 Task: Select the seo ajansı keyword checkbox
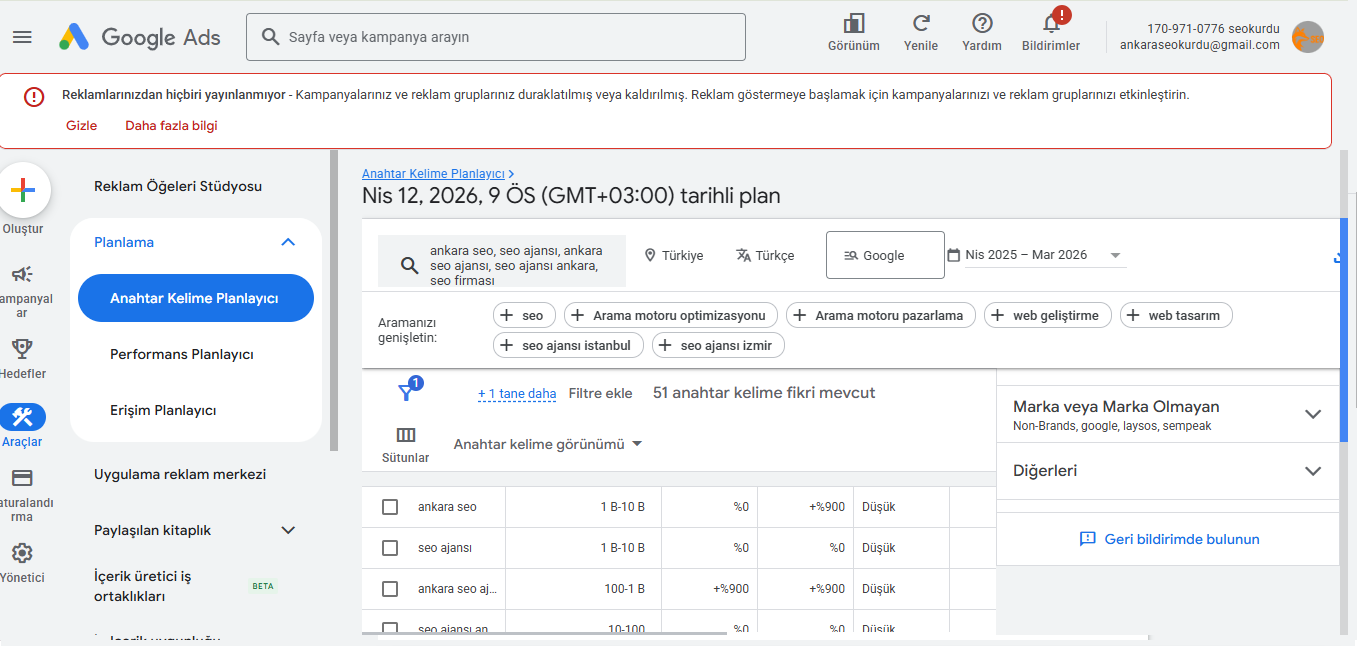tap(390, 547)
